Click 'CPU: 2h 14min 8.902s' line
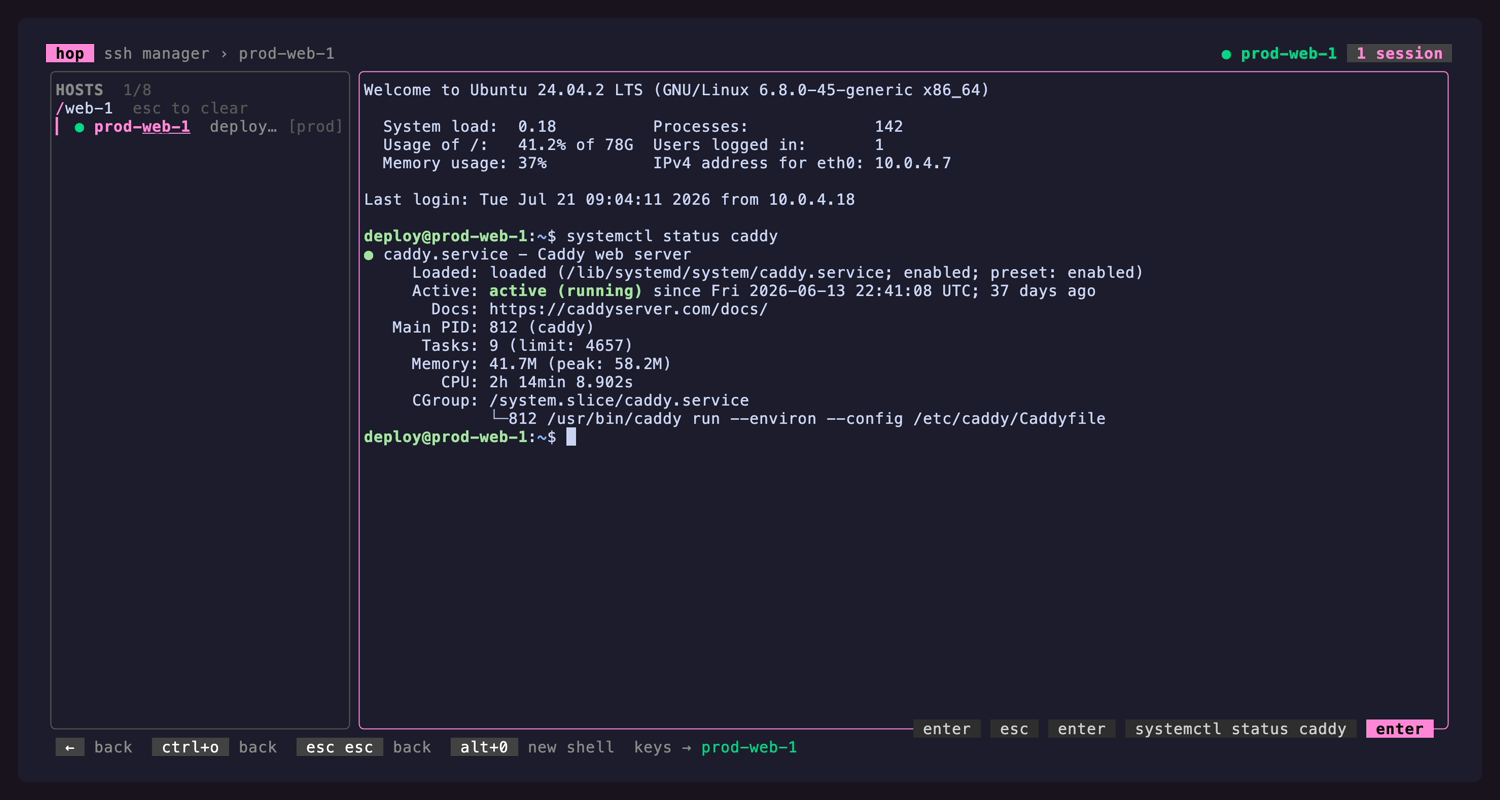 point(537,382)
